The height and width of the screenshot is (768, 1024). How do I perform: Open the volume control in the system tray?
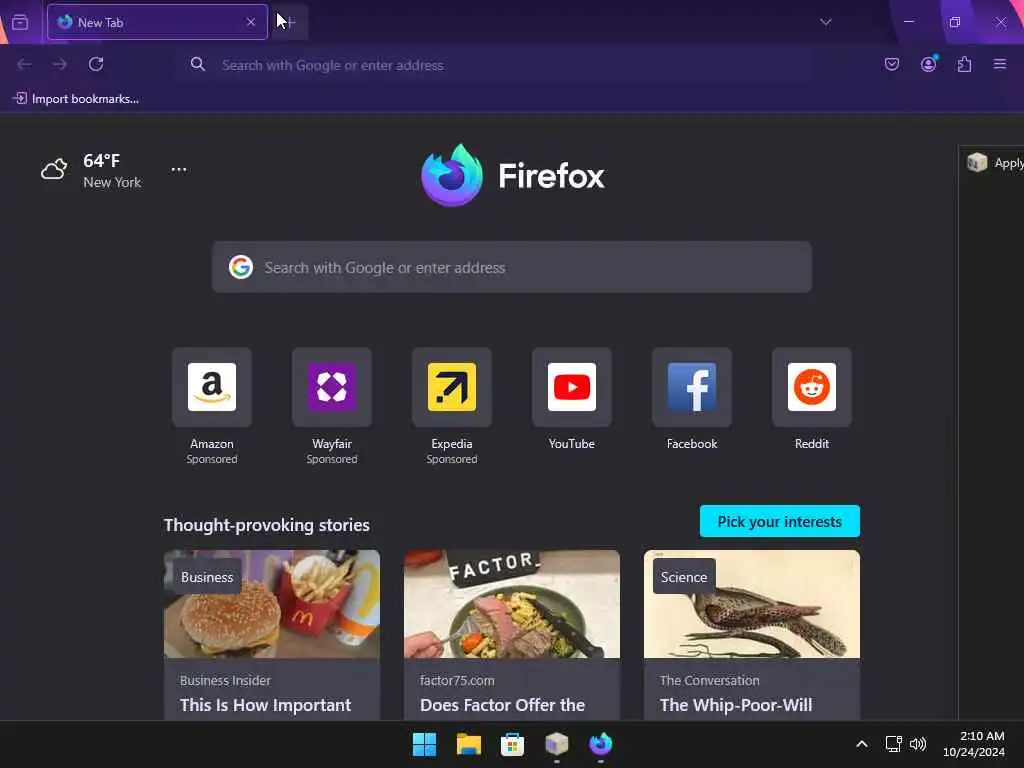pos(918,744)
